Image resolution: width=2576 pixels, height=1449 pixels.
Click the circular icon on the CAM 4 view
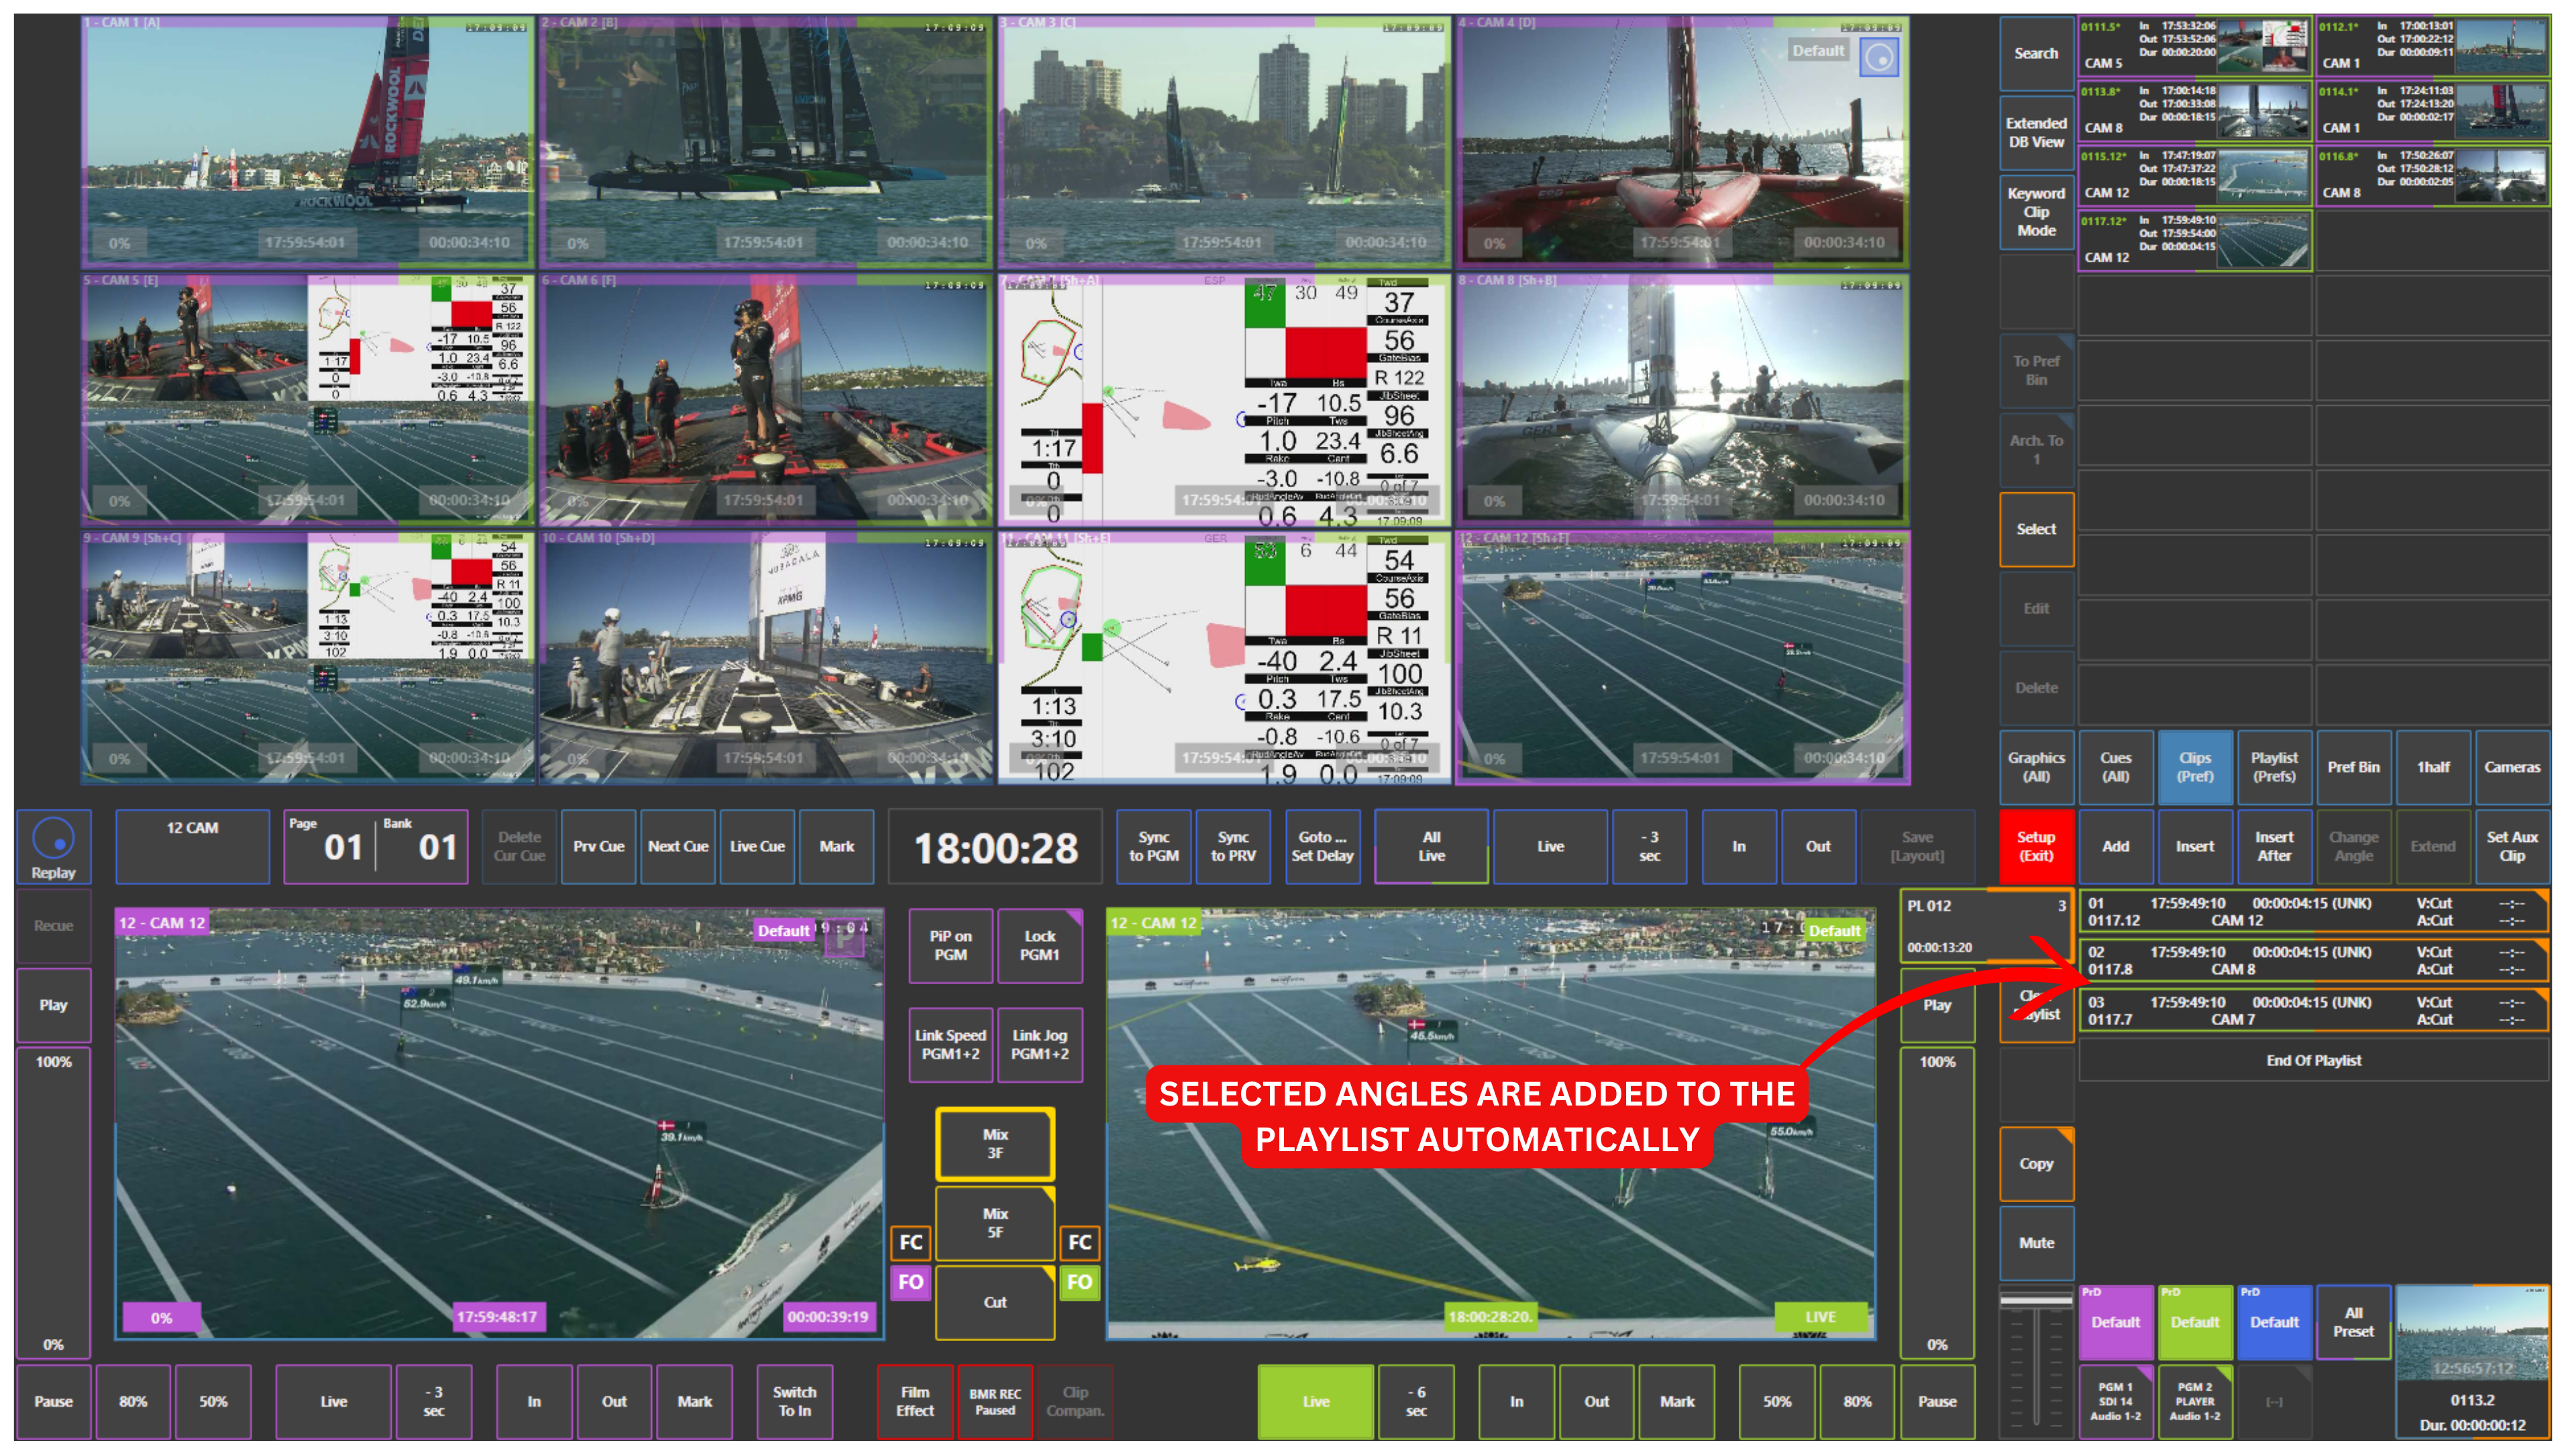coord(1878,57)
